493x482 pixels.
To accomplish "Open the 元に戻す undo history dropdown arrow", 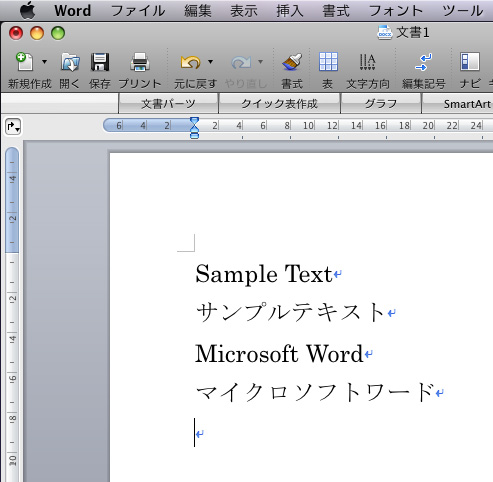I will click(210, 62).
